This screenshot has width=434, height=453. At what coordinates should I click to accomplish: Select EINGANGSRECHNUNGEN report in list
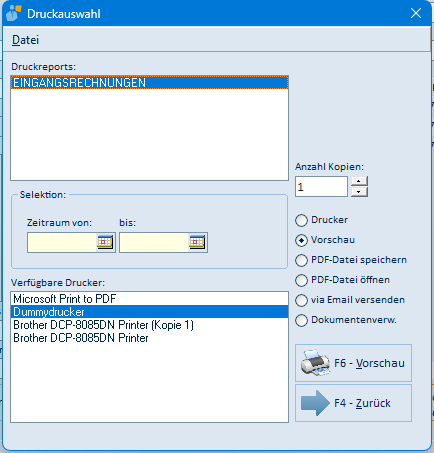(x=149, y=83)
